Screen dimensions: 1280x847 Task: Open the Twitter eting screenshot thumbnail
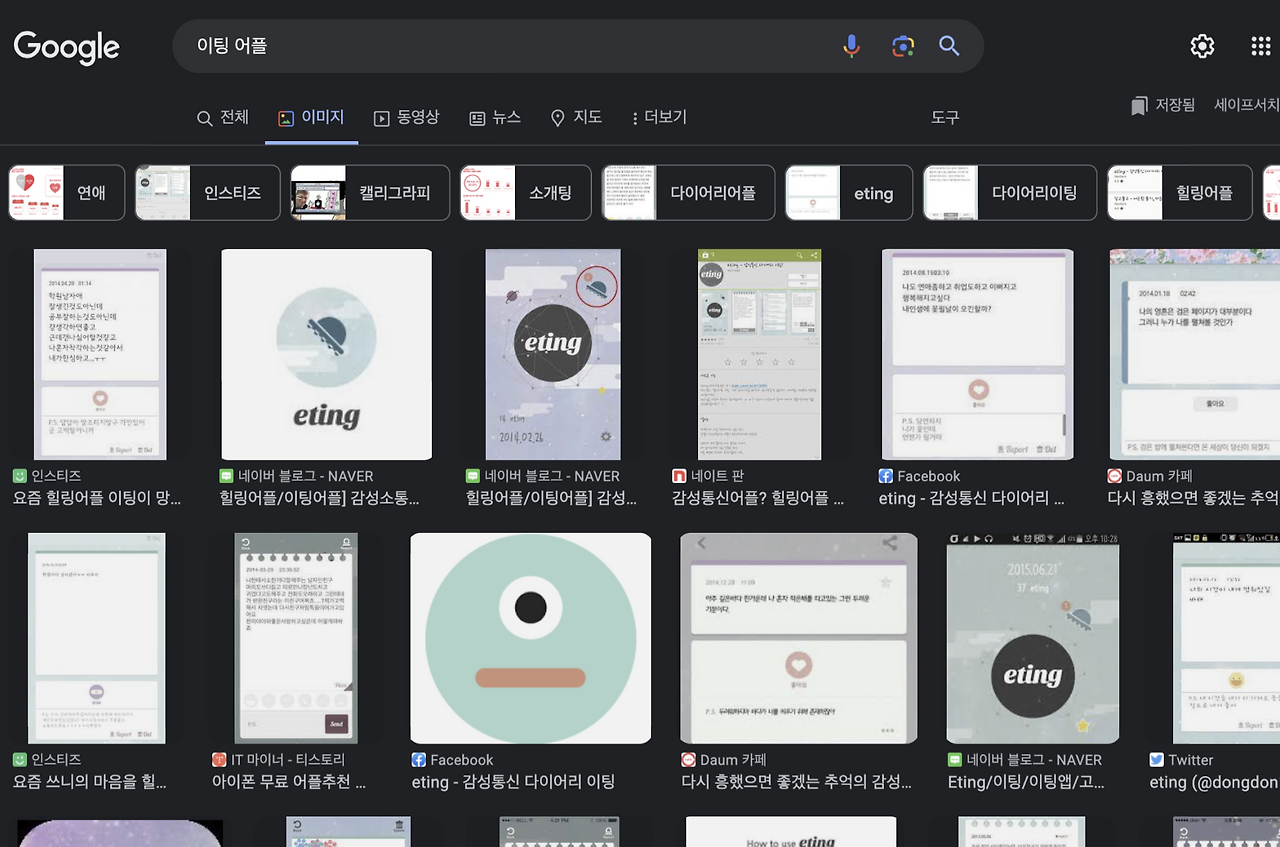(x=1226, y=638)
